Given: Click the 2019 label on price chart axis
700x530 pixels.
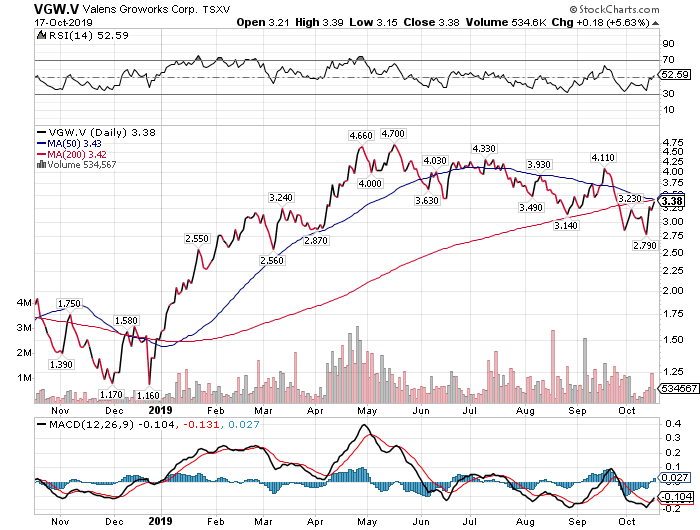Looking at the screenshot, I should [x=160, y=410].
